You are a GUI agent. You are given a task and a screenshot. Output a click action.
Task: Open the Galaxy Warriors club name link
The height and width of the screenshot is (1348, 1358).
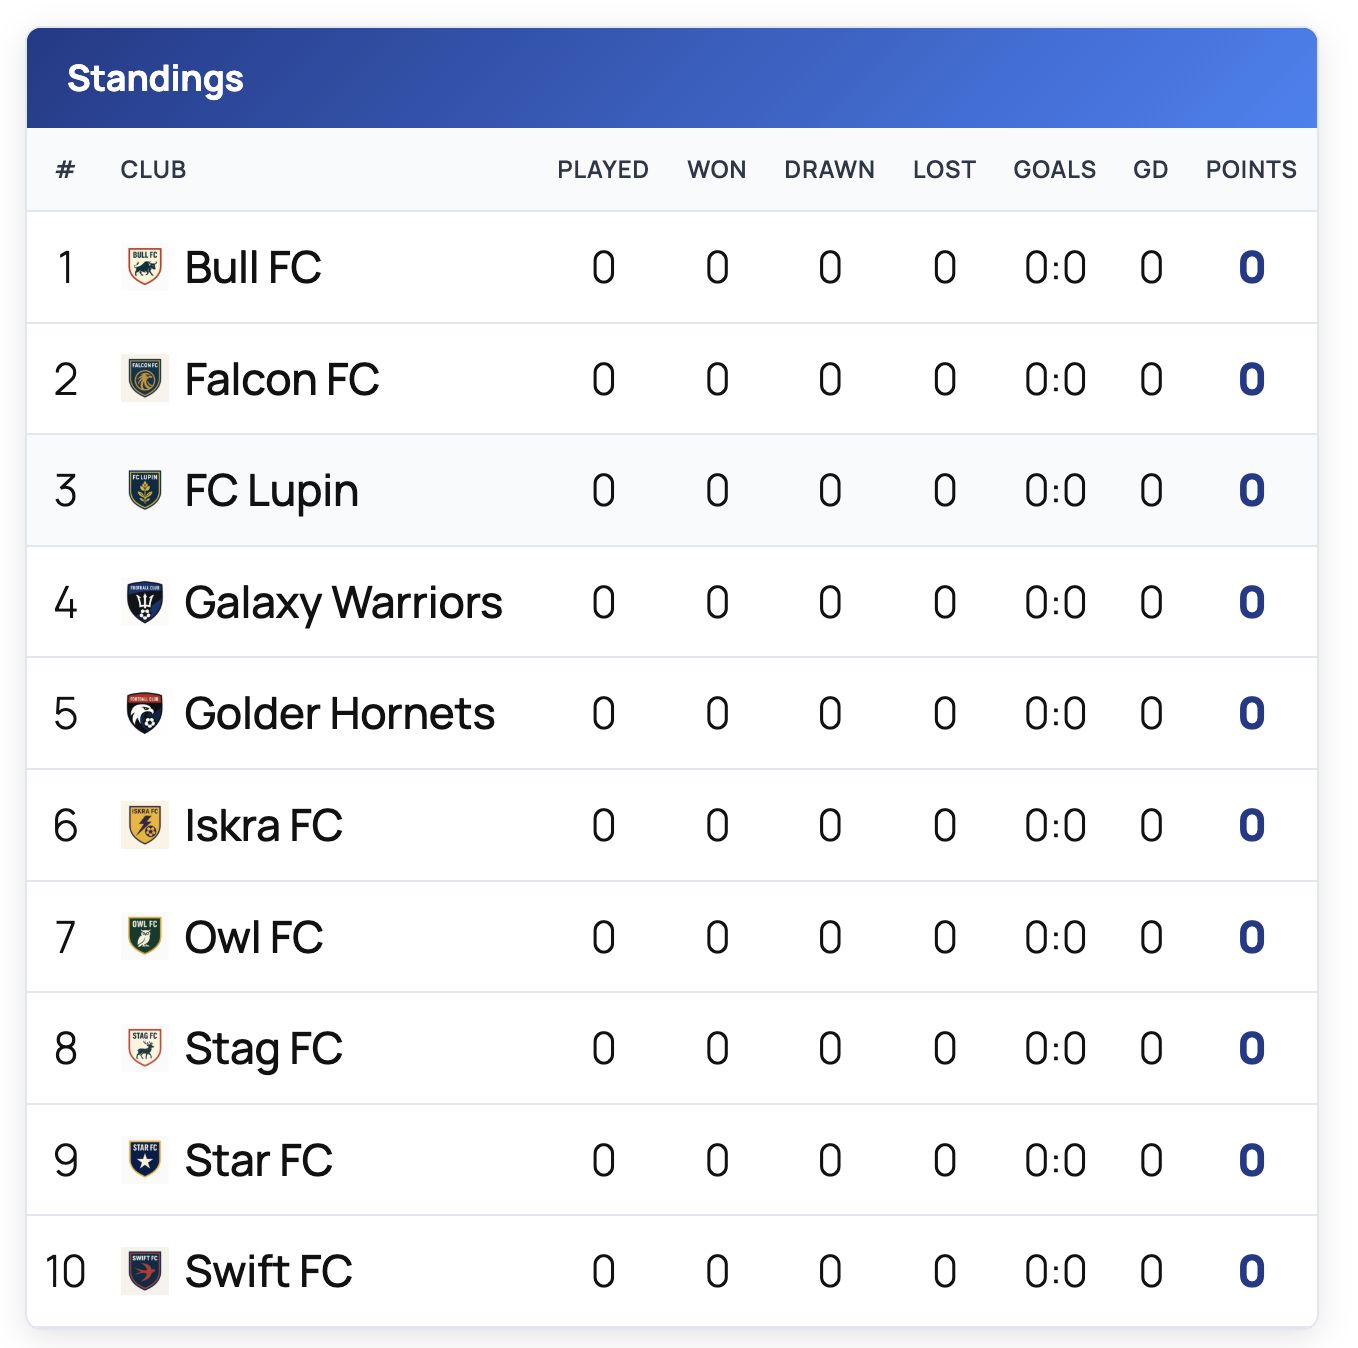[343, 602]
